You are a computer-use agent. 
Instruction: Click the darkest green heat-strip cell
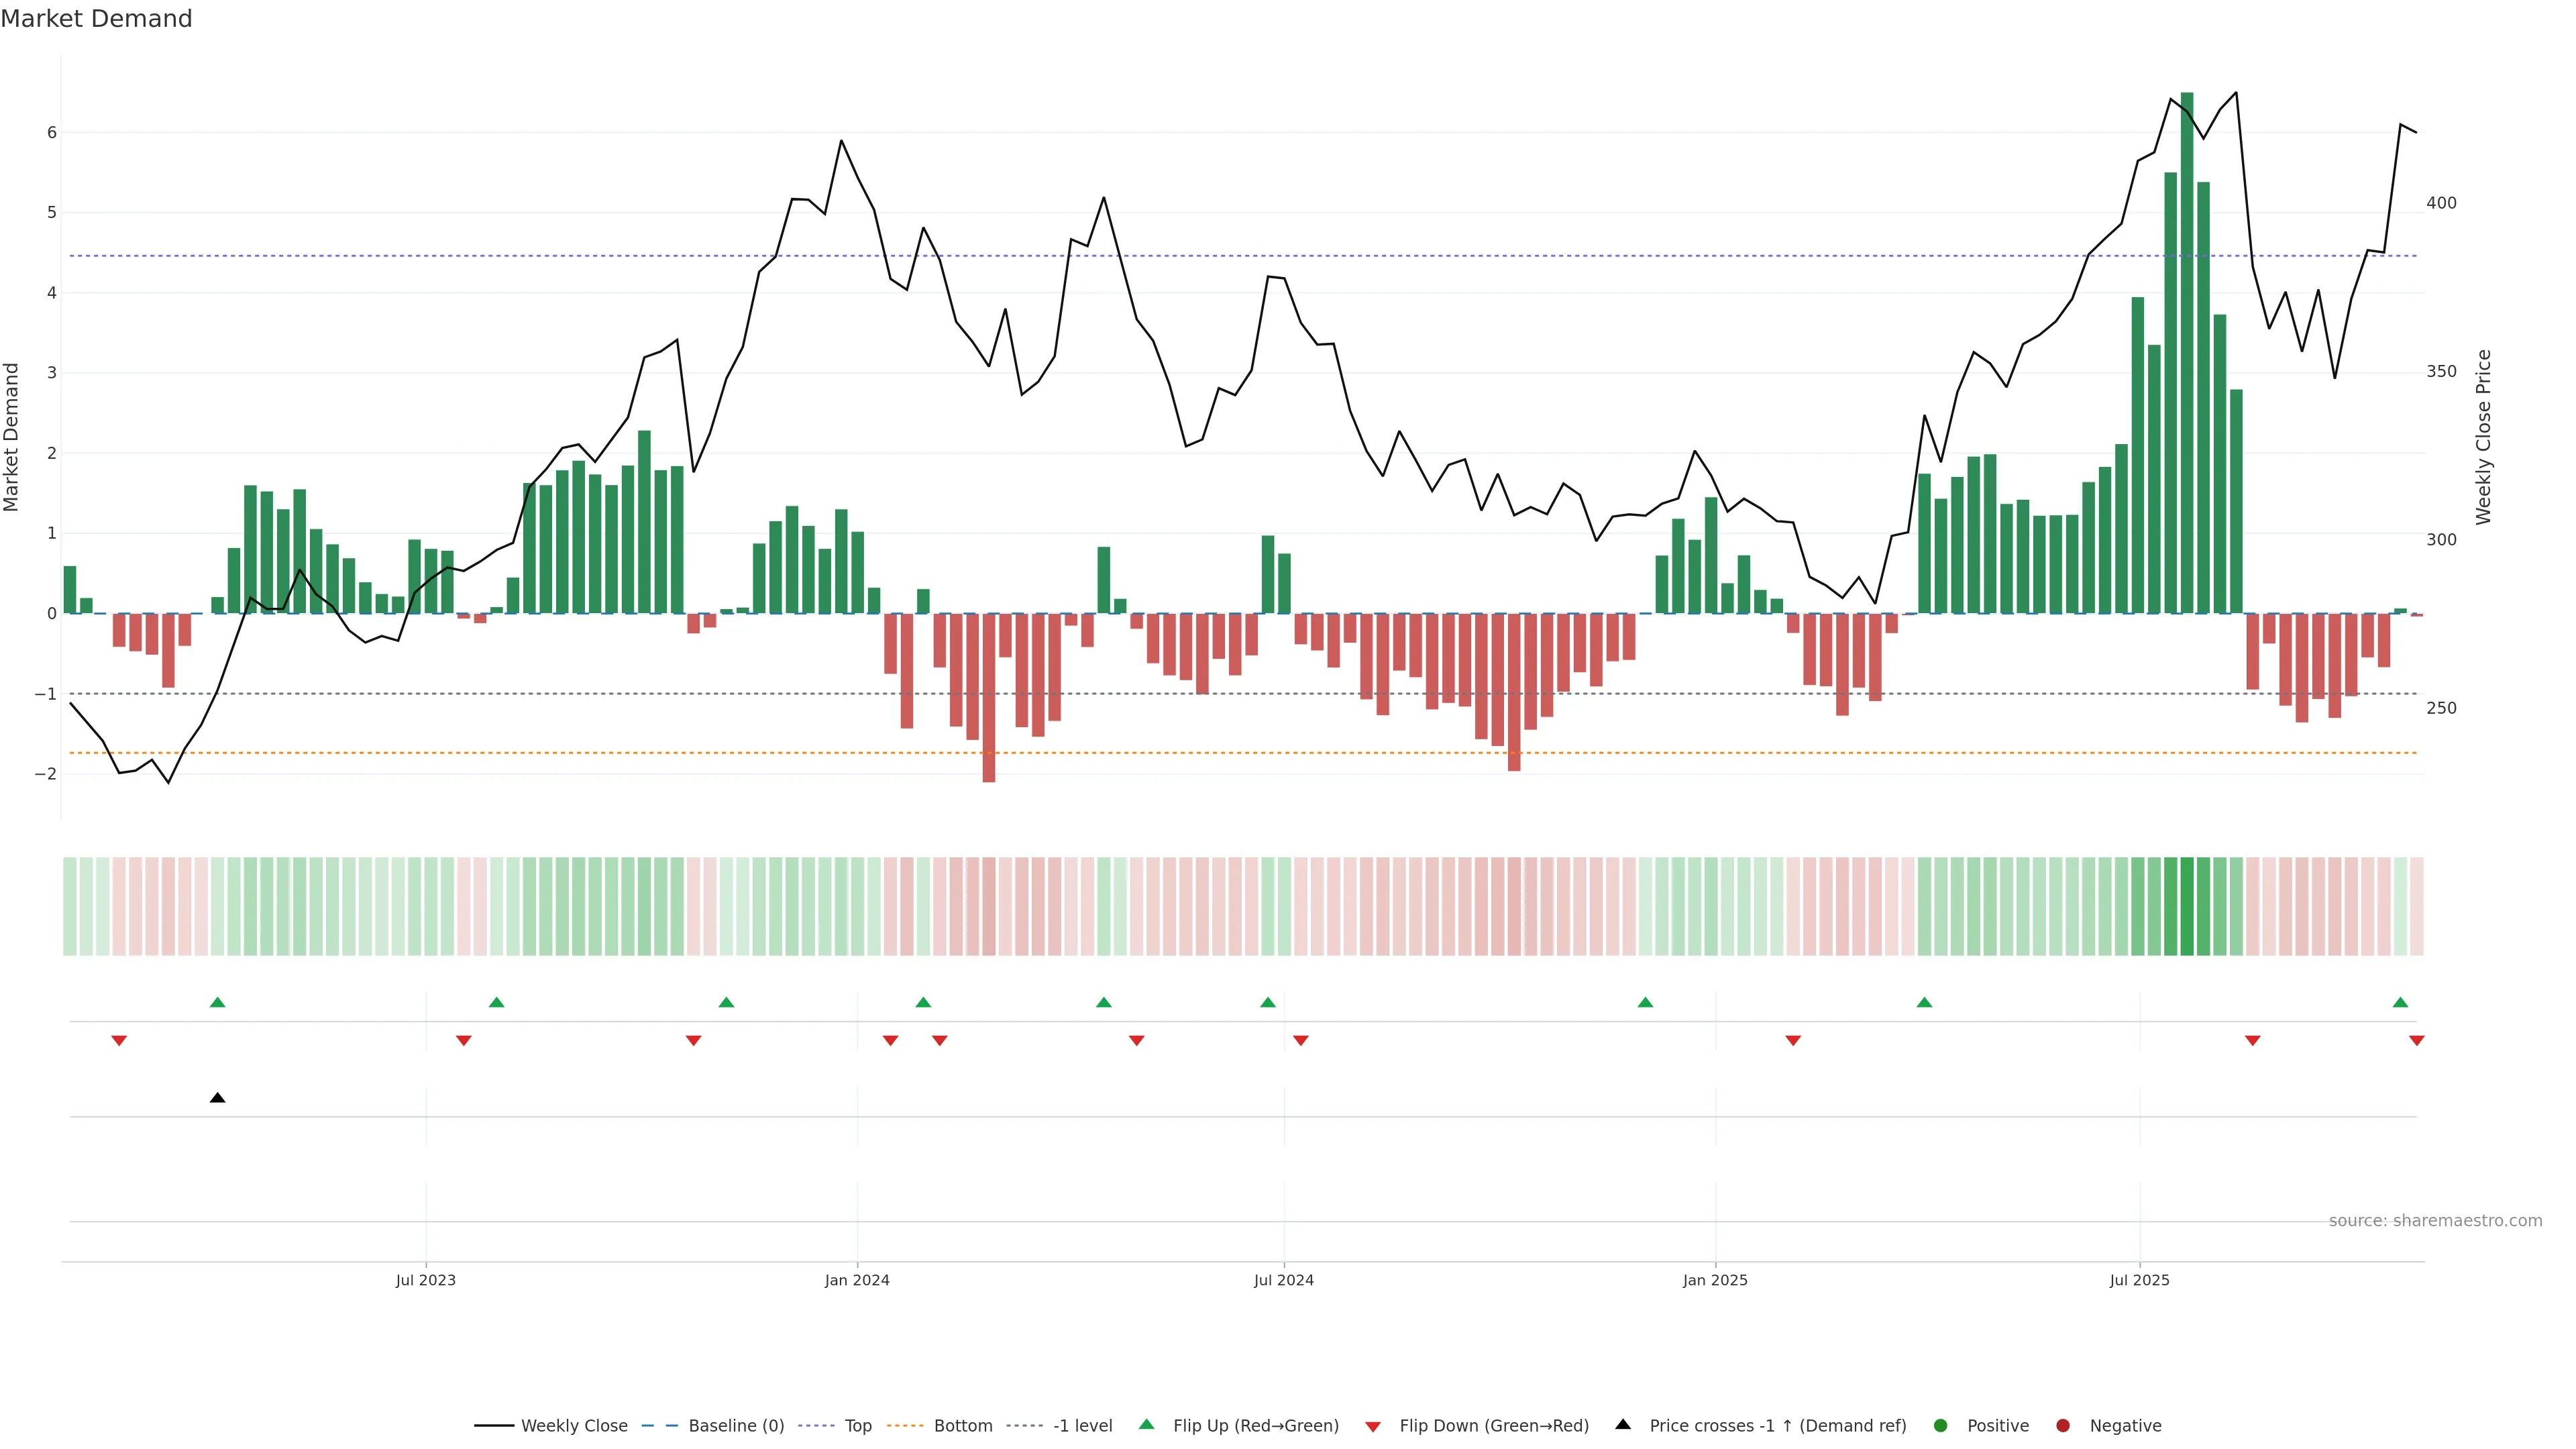[2187, 906]
